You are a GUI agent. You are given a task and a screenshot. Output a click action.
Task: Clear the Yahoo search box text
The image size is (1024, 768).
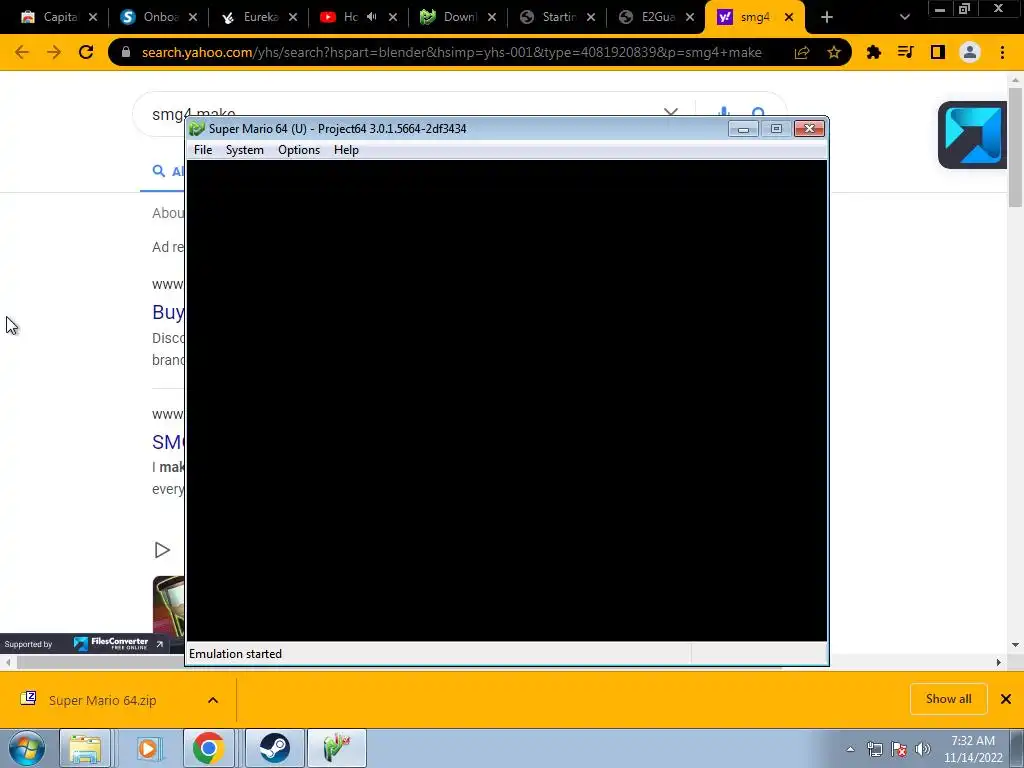tap(671, 111)
